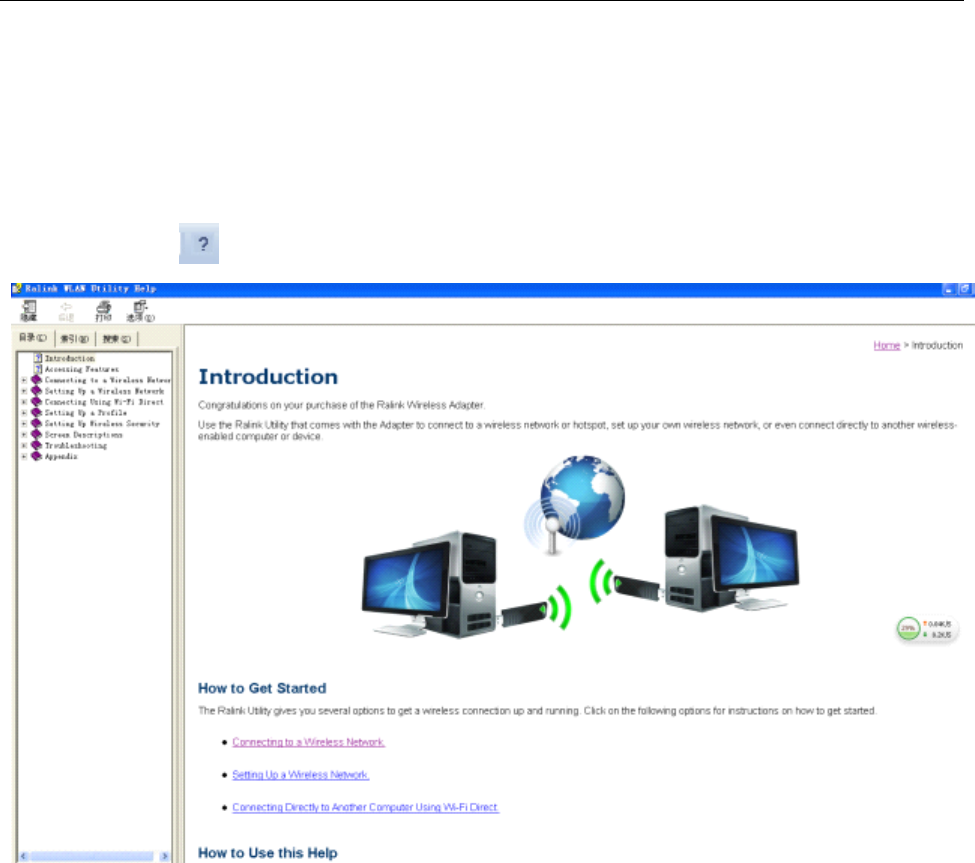Click the How to Get Started heading
Viewport: 975px width, 863px height.
click(x=262, y=688)
